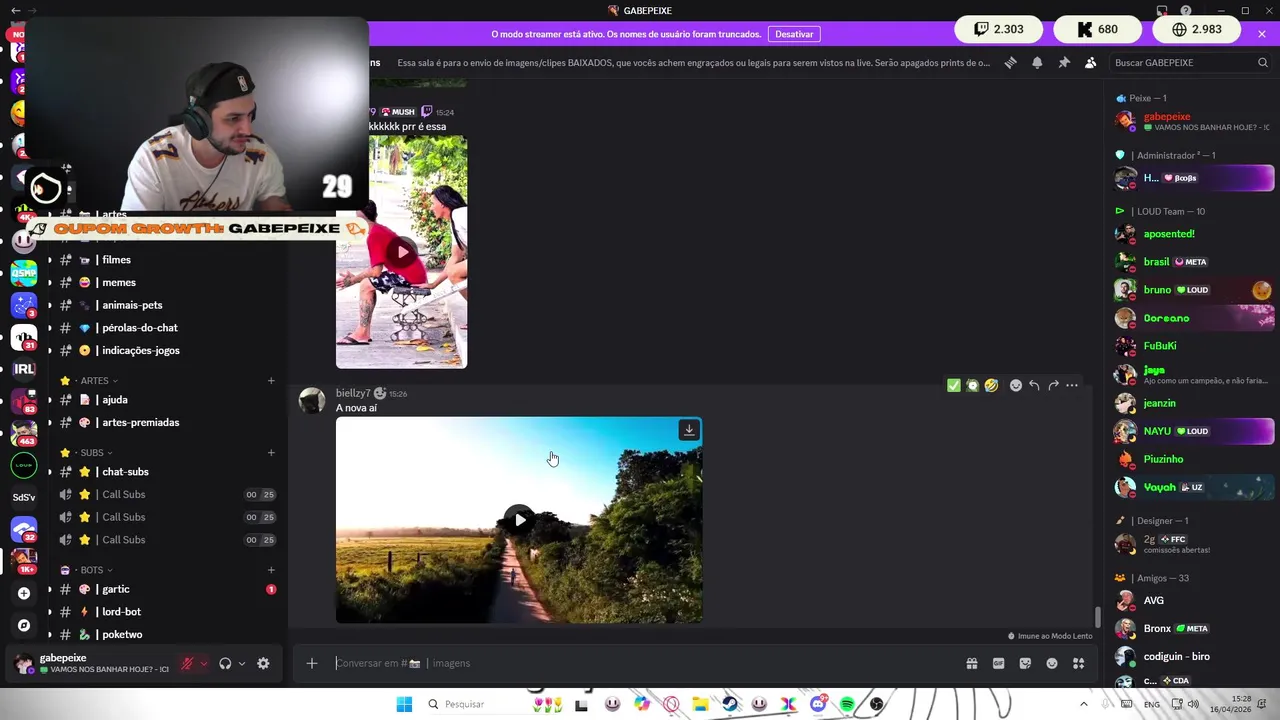Download the video posted by biellzy7
Viewport: 1280px width, 720px height.
[x=689, y=430]
